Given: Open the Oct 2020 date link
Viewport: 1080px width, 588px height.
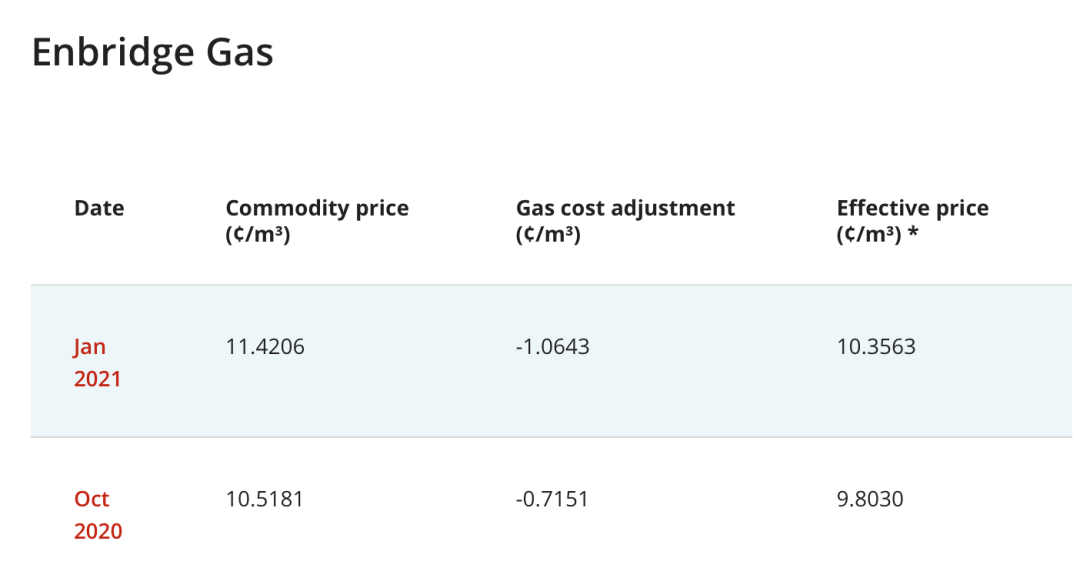Looking at the screenshot, I should pyautogui.click(x=98, y=514).
